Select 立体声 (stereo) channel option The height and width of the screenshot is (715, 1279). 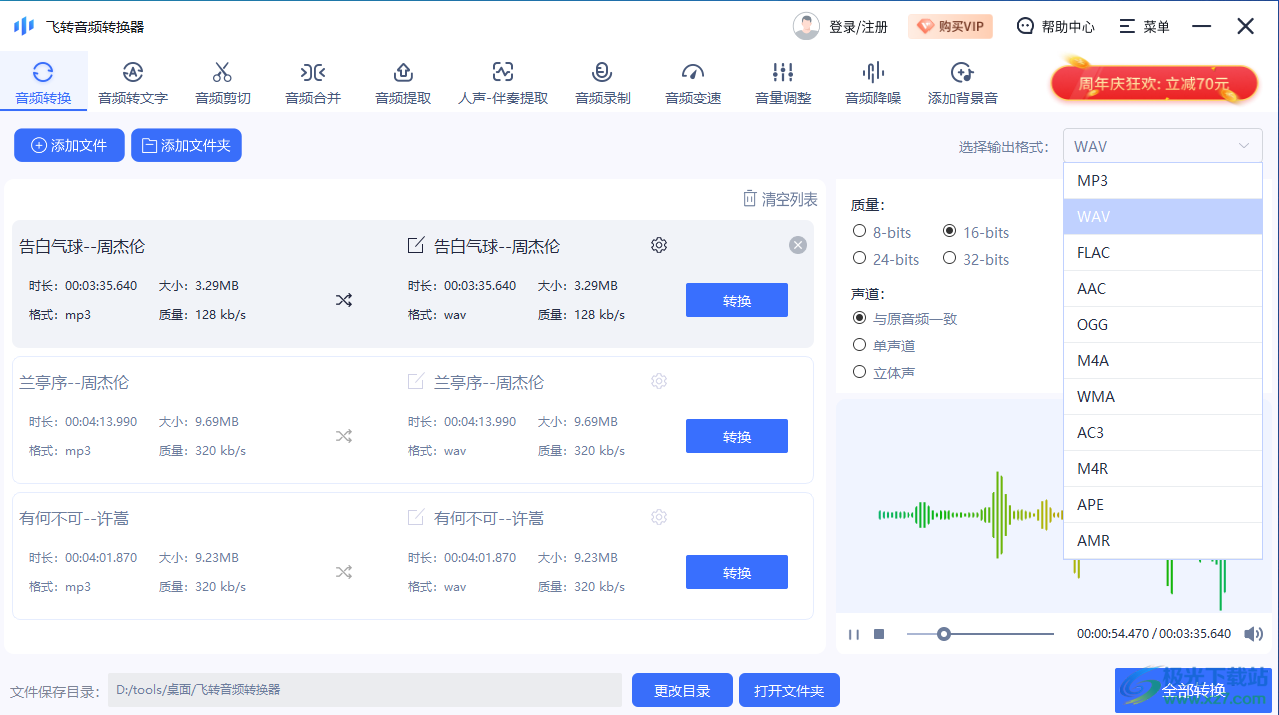(859, 371)
